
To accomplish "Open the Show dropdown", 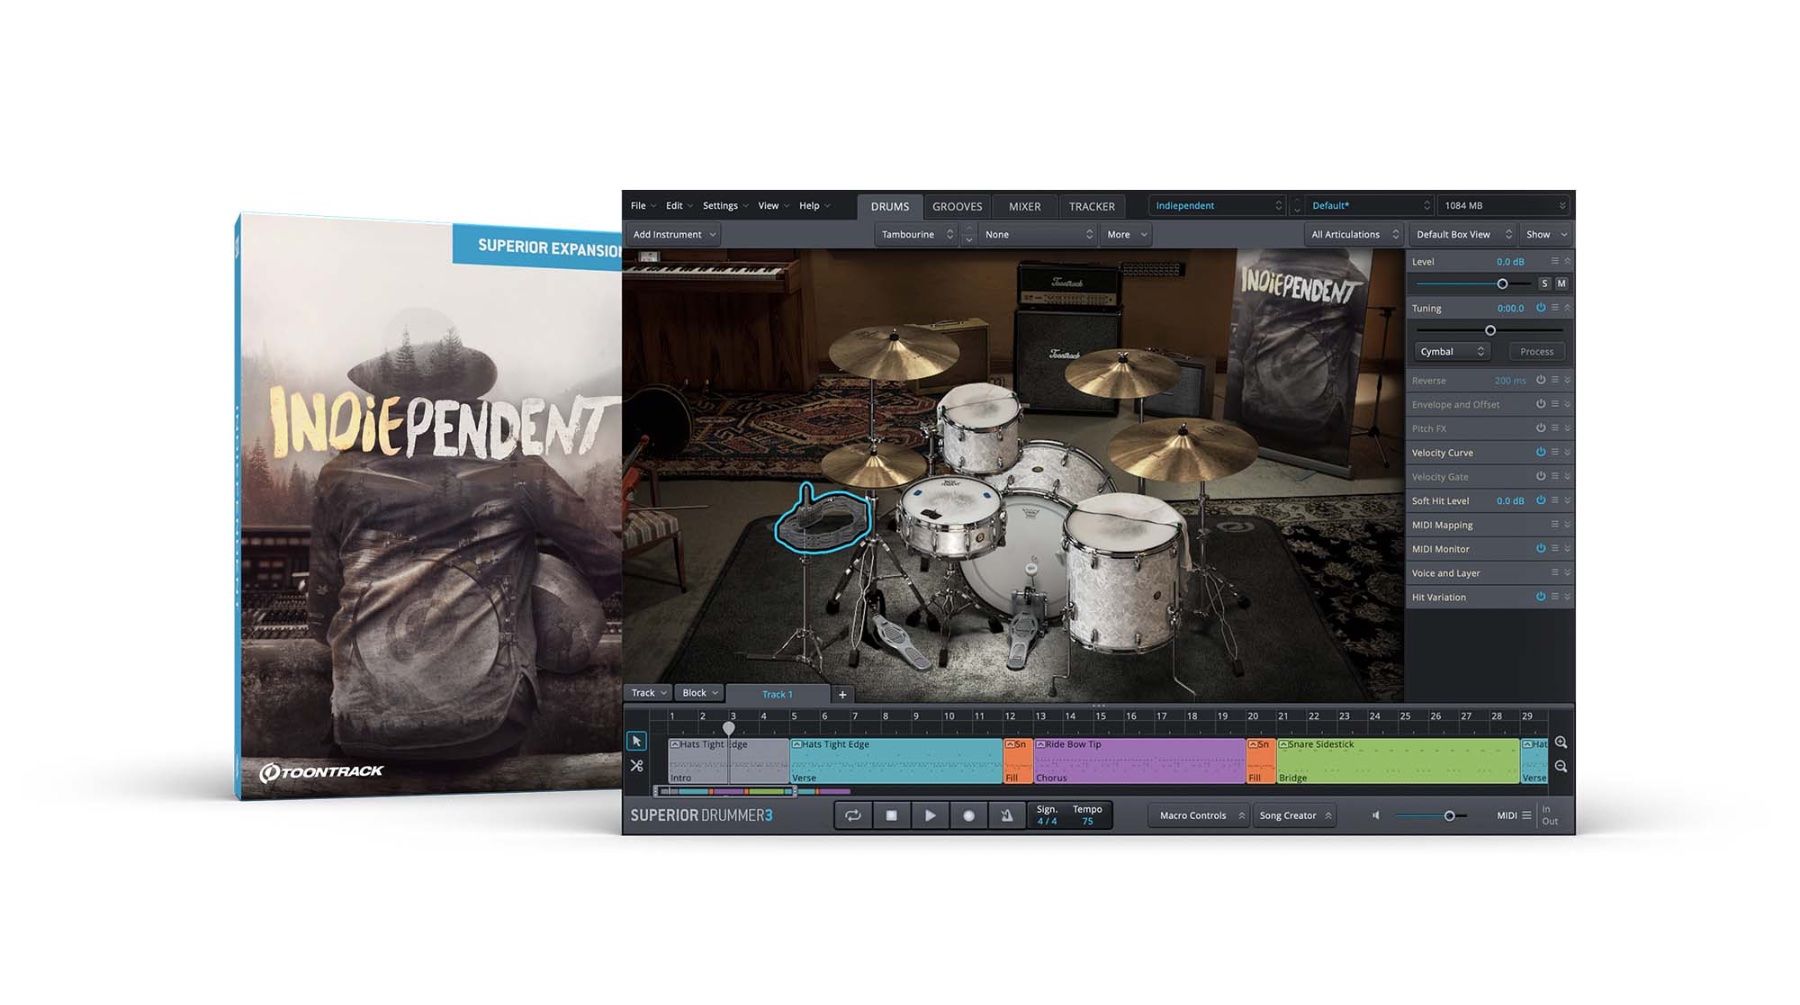I will click(1546, 234).
